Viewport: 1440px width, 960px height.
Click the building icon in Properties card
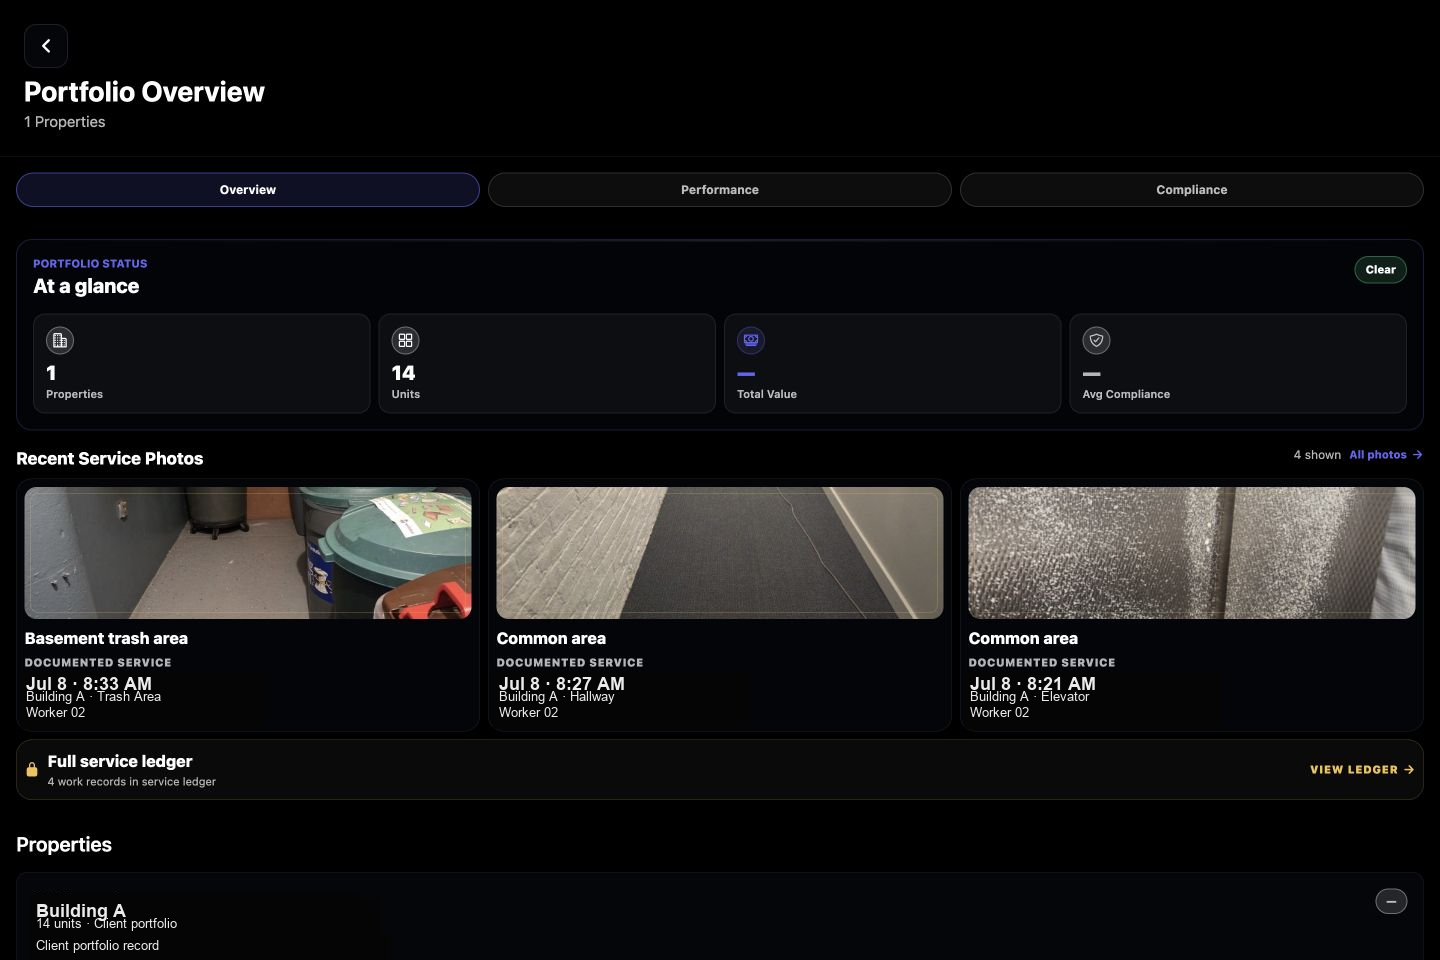click(x=60, y=340)
